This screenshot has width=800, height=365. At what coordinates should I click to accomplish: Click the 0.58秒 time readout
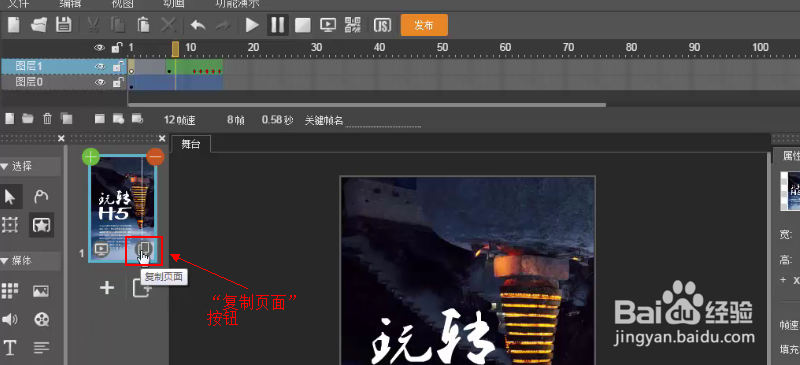tap(278, 120)
